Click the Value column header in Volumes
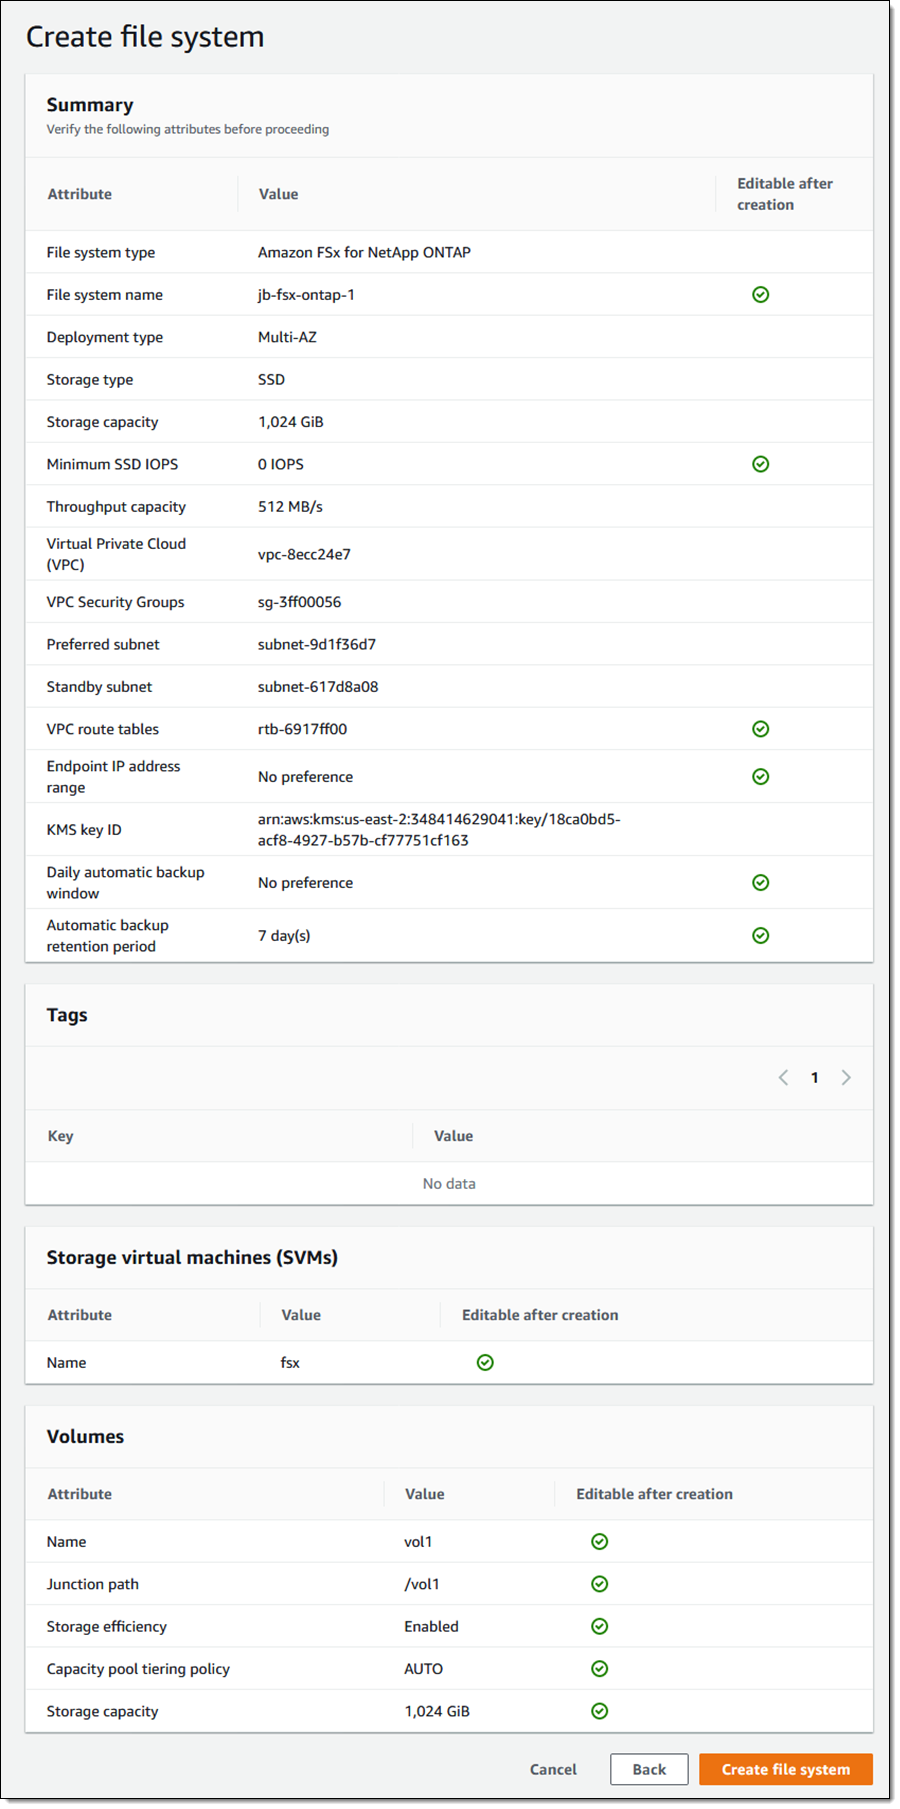The image size is (900, 1809). tap(424, 1494)
